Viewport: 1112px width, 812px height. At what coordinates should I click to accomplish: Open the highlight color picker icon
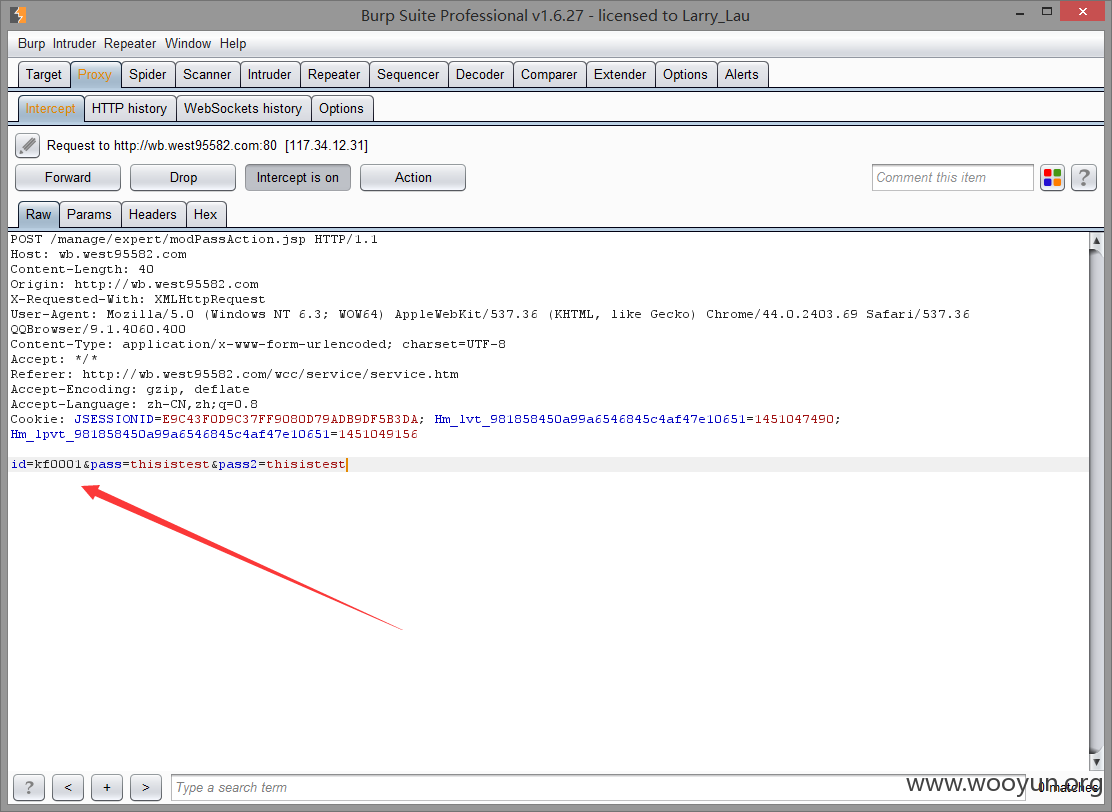pos(1052,177)
